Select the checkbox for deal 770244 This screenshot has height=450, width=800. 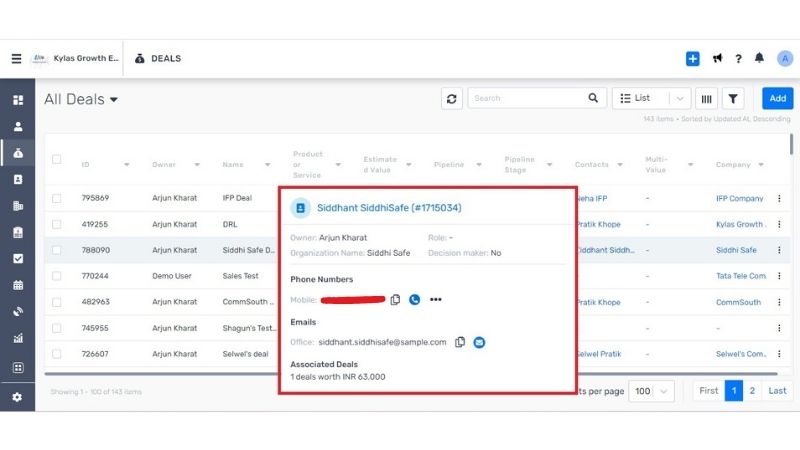coord(57,276)
